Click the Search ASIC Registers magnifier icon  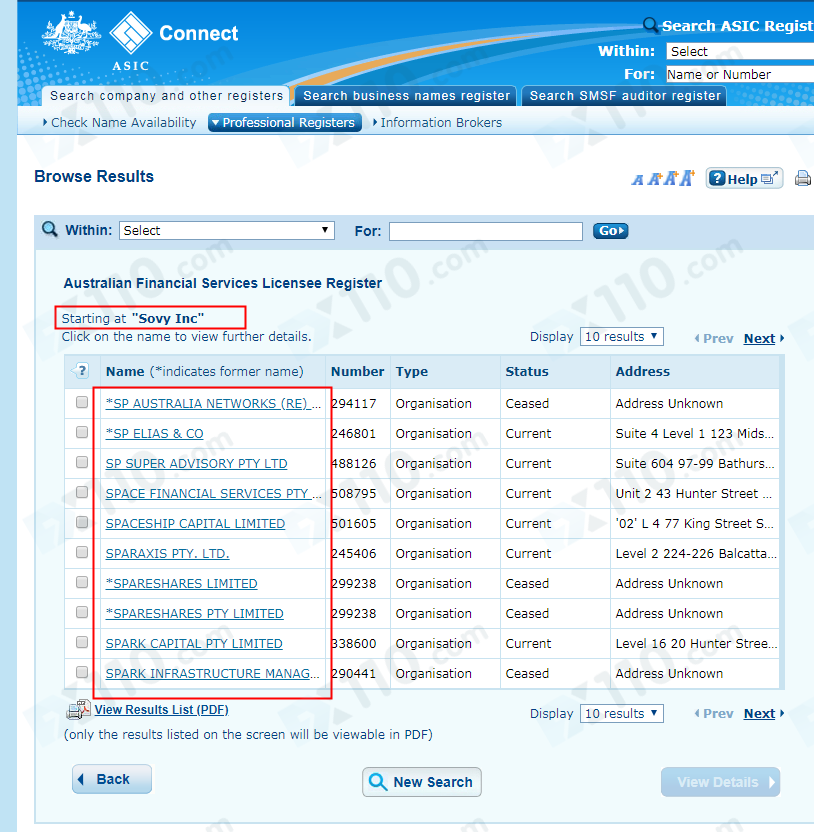tap(650, 24)
